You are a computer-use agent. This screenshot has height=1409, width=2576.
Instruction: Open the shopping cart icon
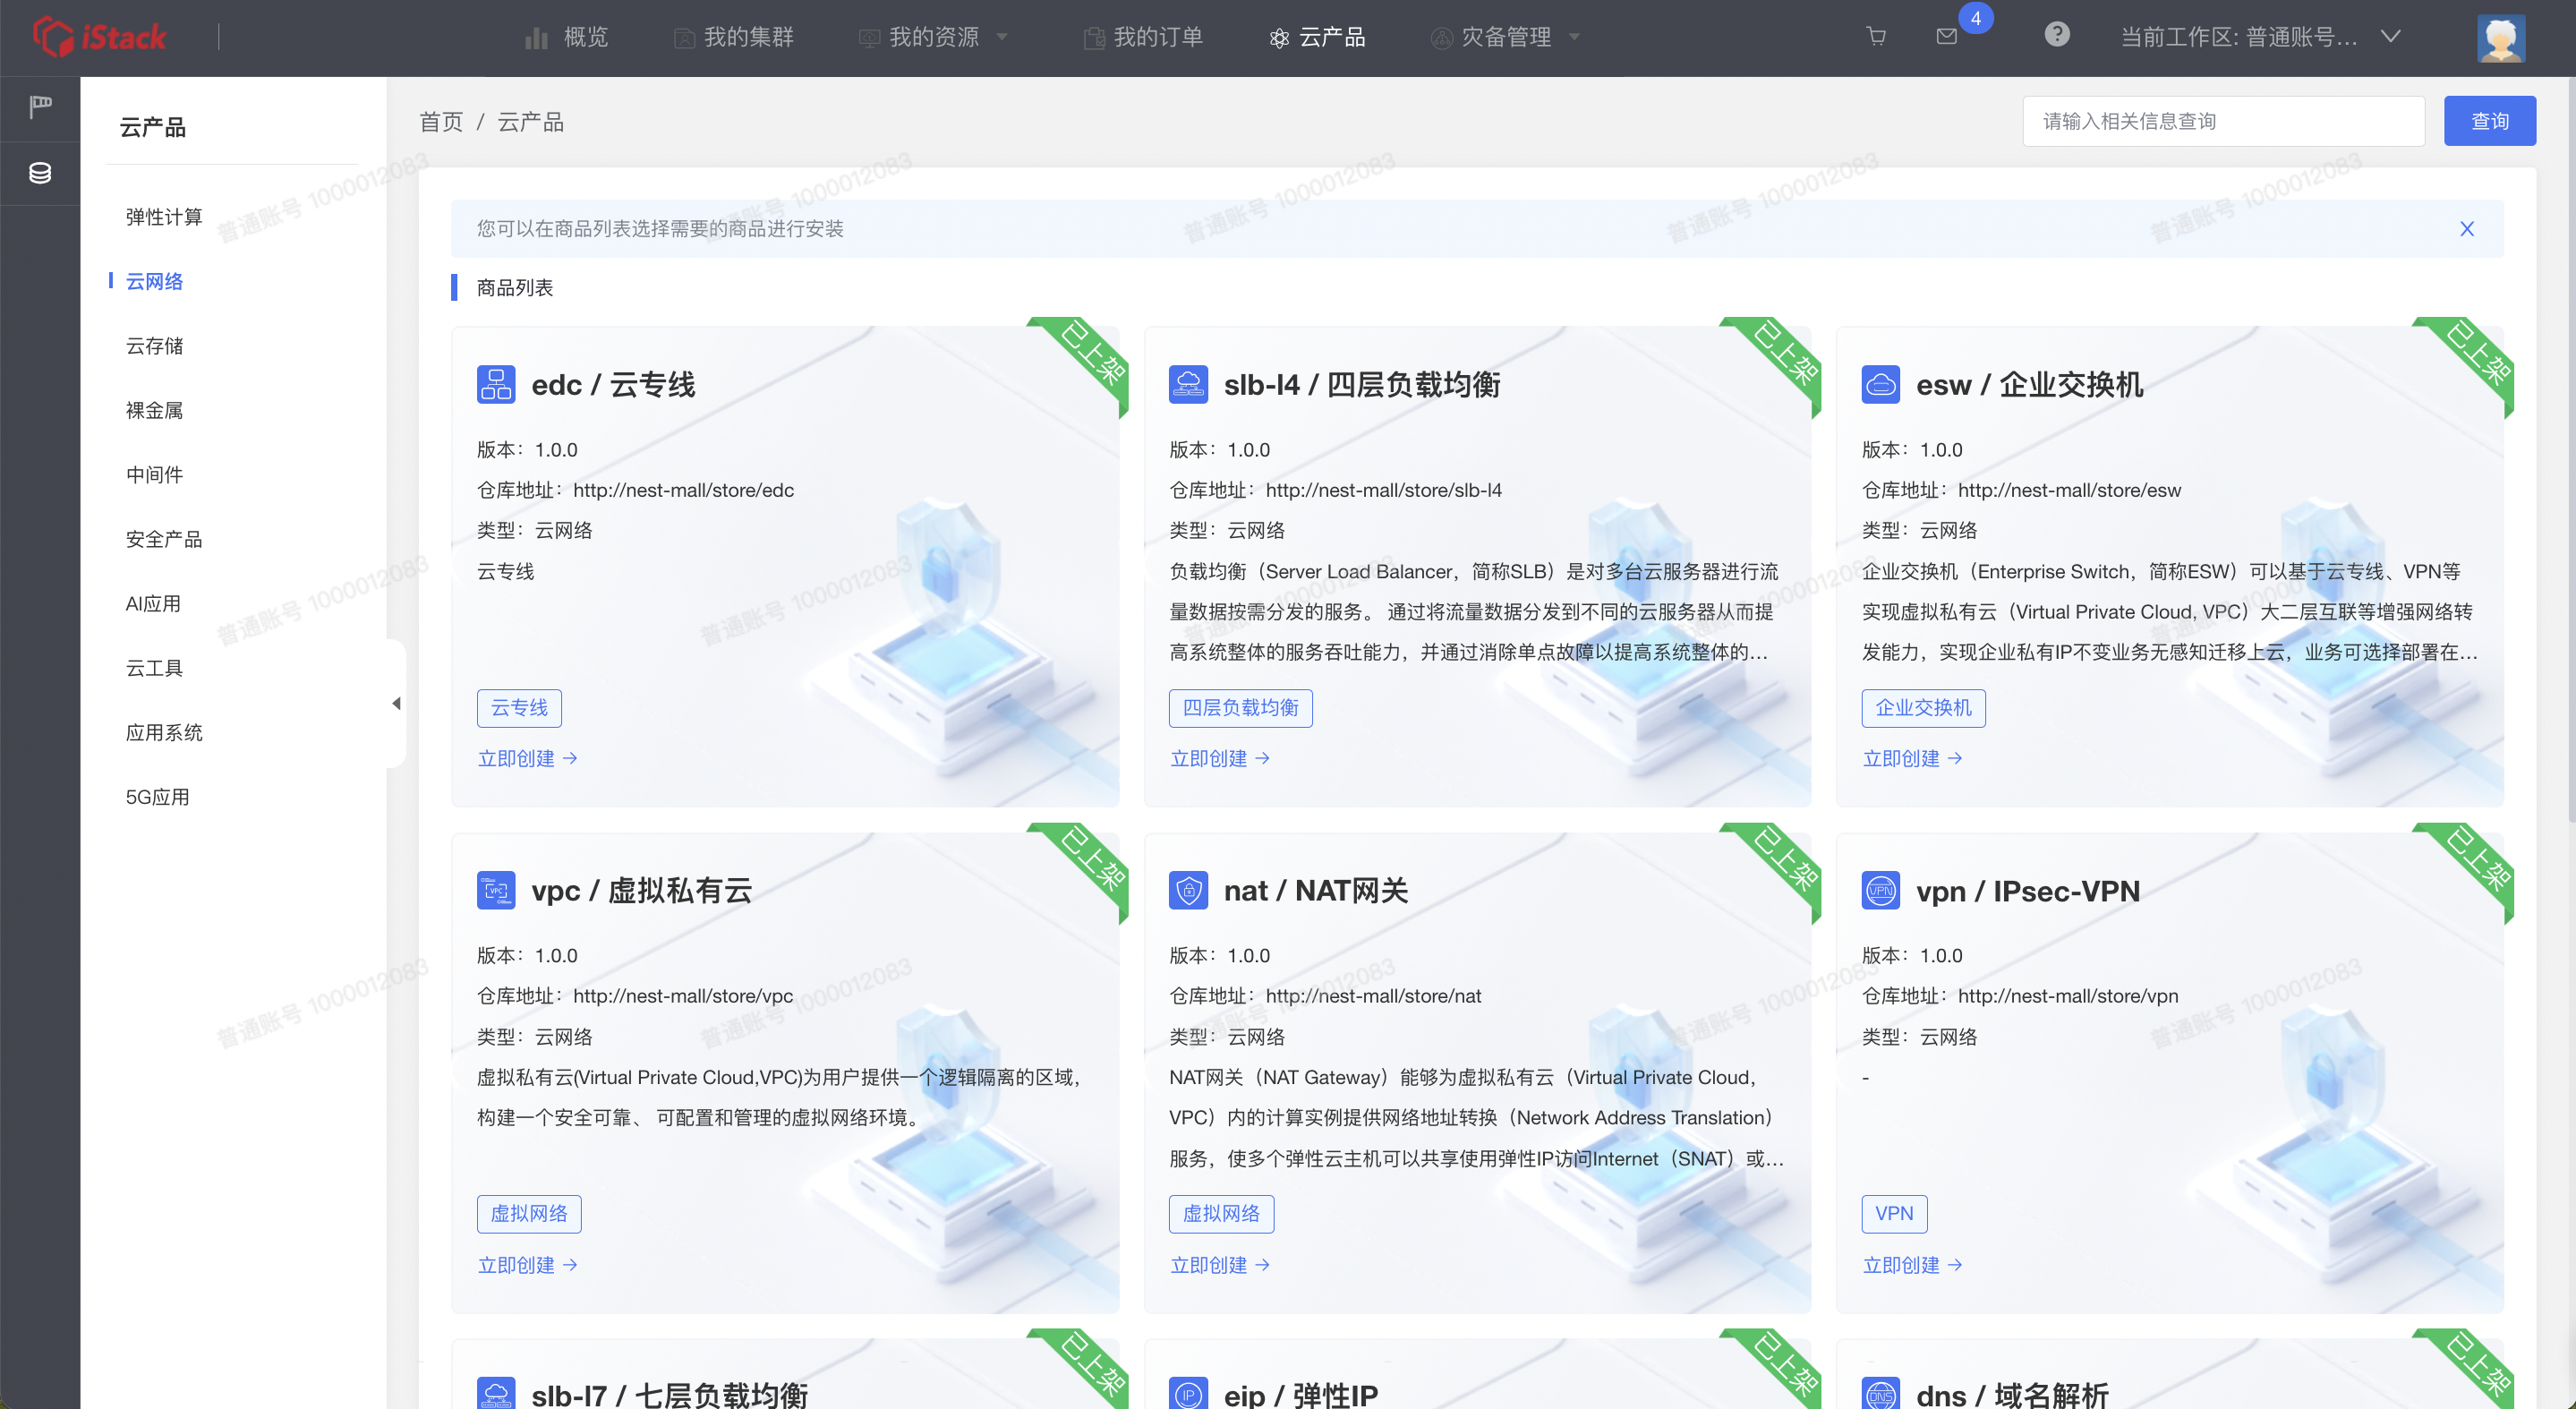tap(1876, 37)
